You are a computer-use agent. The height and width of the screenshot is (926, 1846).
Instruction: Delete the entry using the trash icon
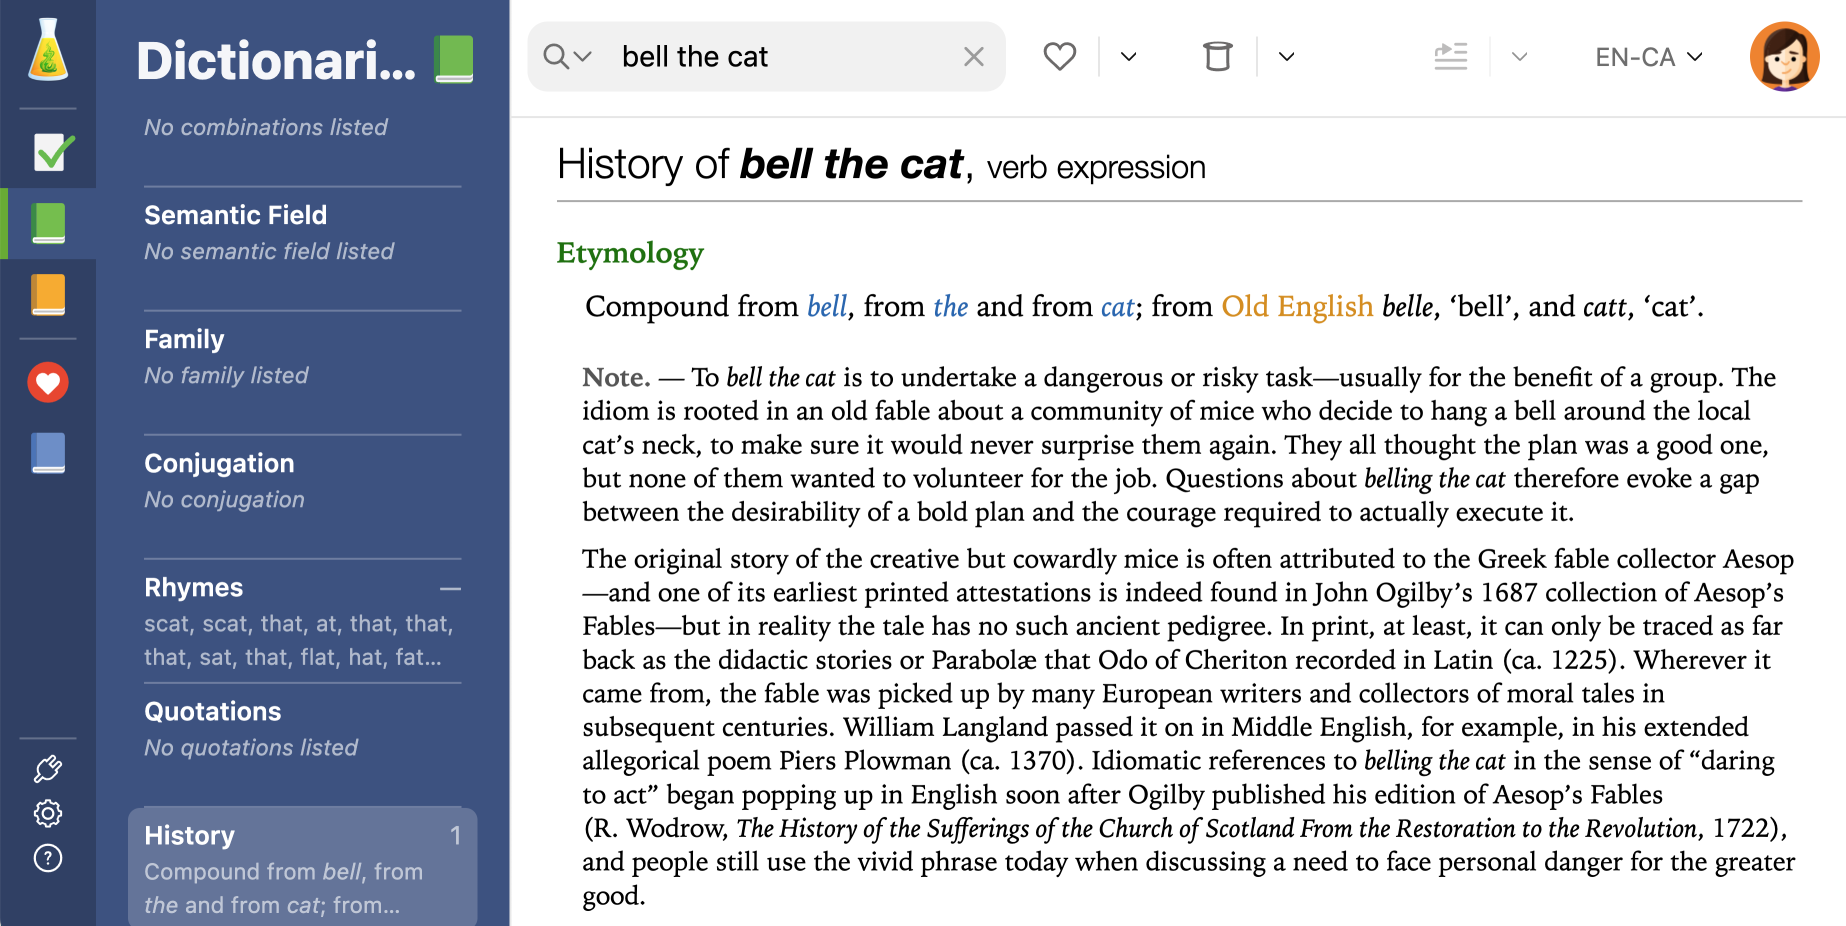(x=1216, y=56)
